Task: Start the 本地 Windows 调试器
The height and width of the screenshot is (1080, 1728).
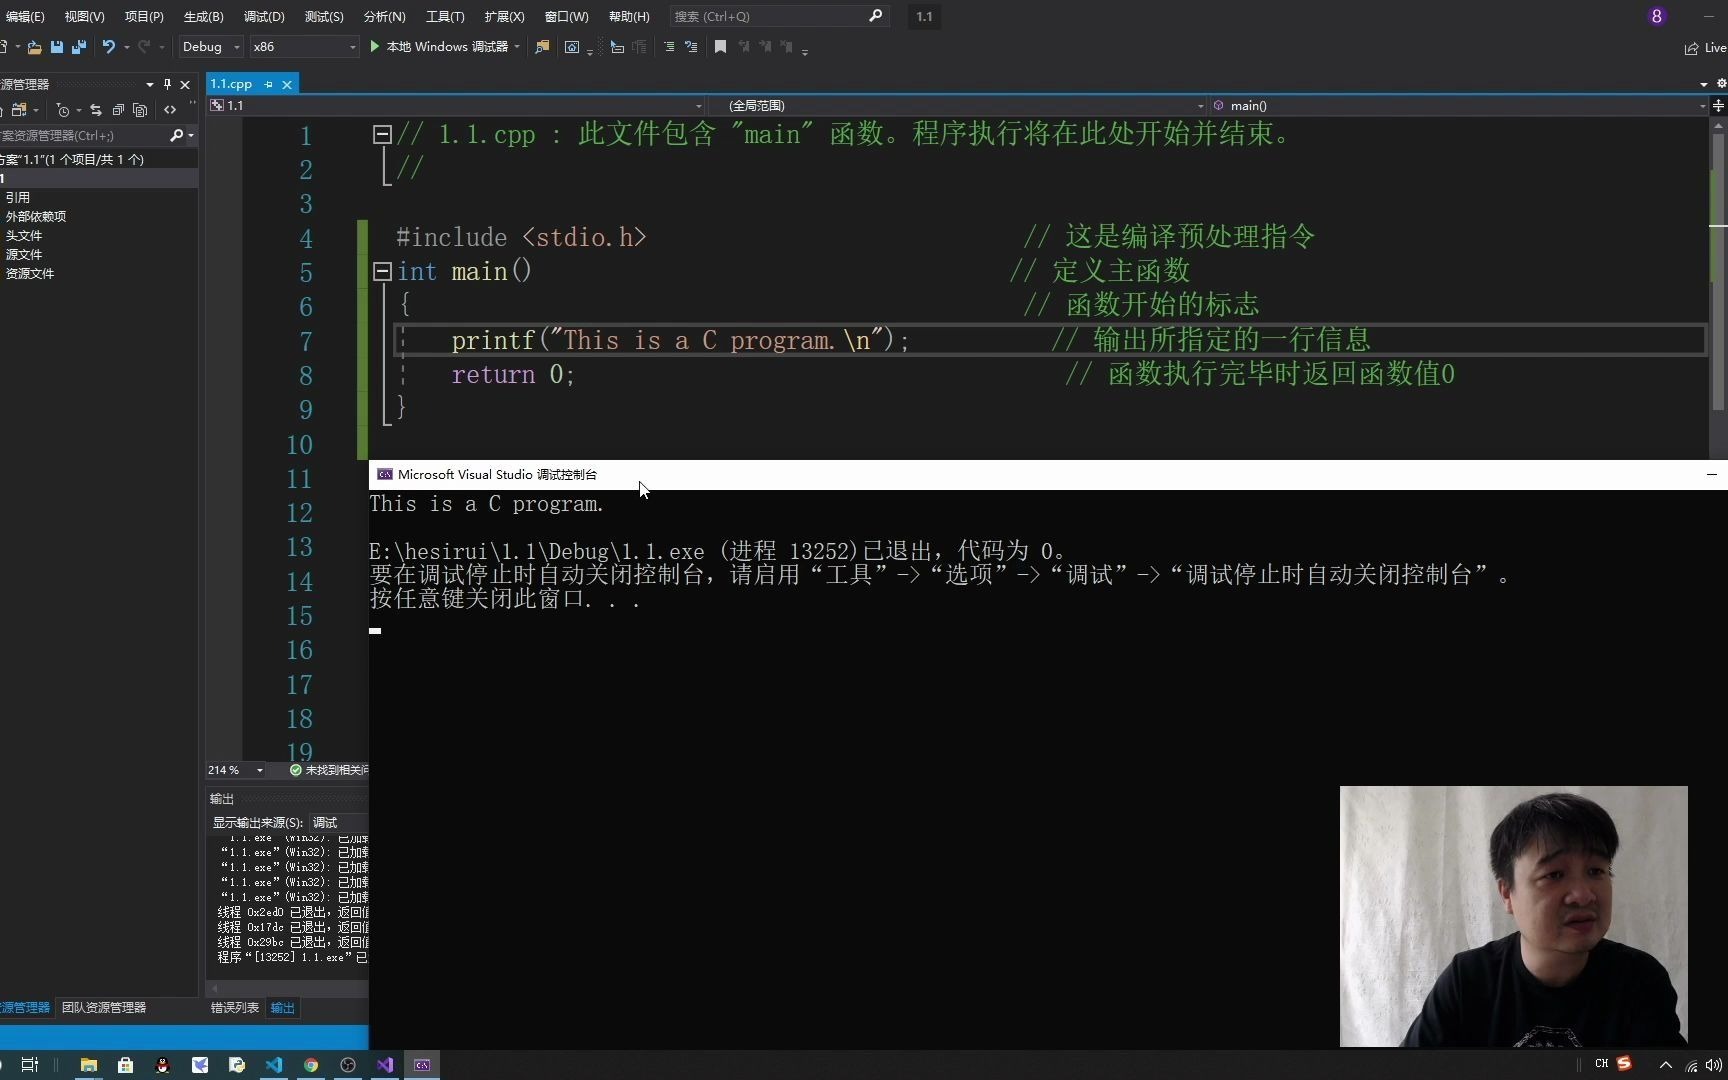Action: pos(438,47)
